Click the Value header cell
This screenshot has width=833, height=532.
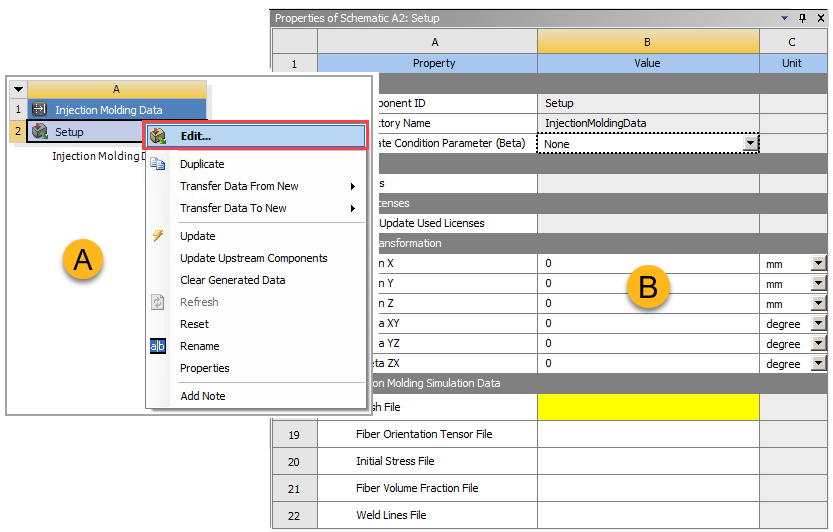tap(648, 63)
